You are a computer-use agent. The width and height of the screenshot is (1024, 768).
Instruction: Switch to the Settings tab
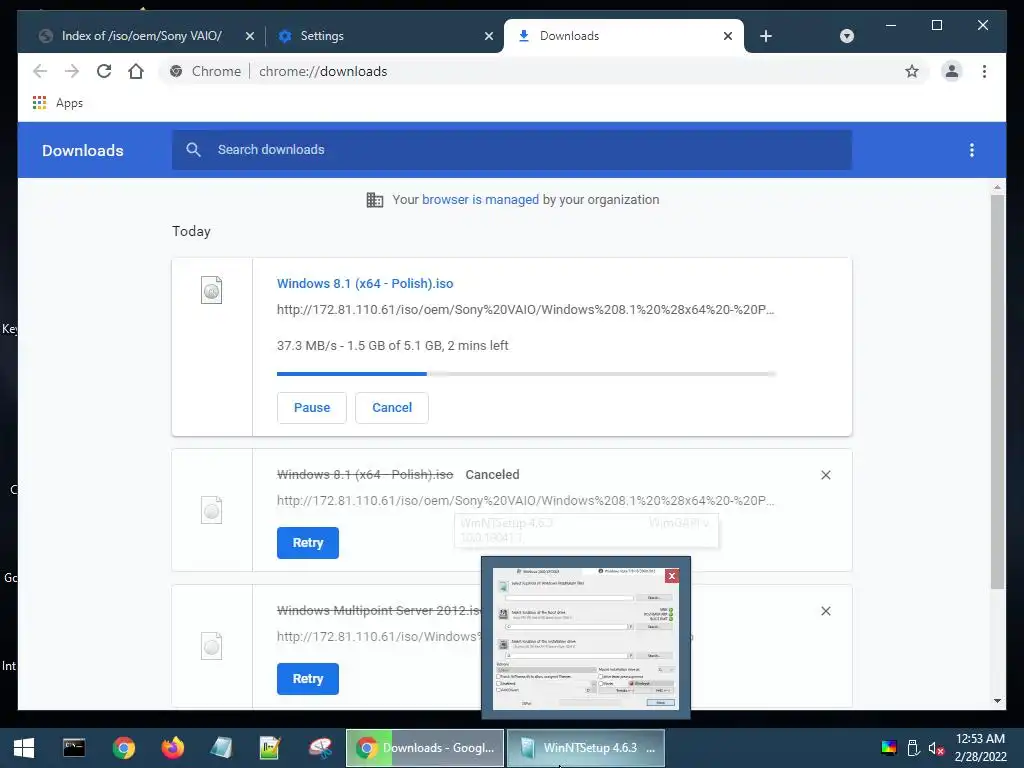click(385, 36)
